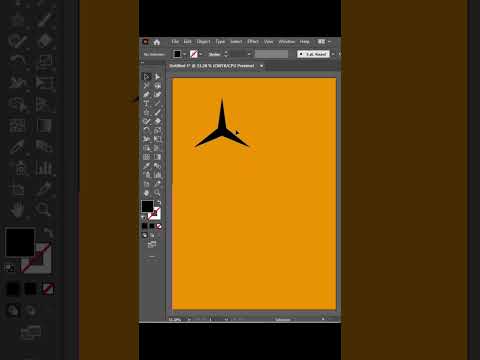Select the Column Graph tool

(157, 175)
